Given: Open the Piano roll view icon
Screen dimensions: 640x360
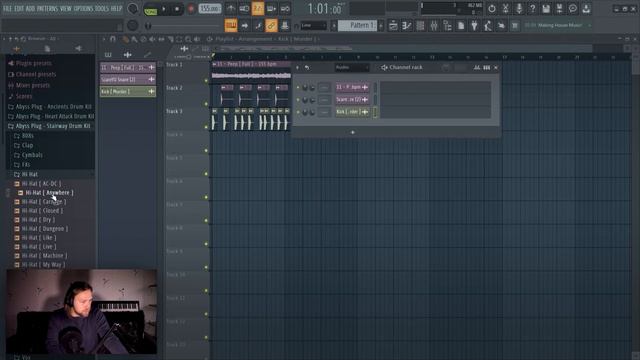Looking at the screenshot, I should click(x=407, y=26).
